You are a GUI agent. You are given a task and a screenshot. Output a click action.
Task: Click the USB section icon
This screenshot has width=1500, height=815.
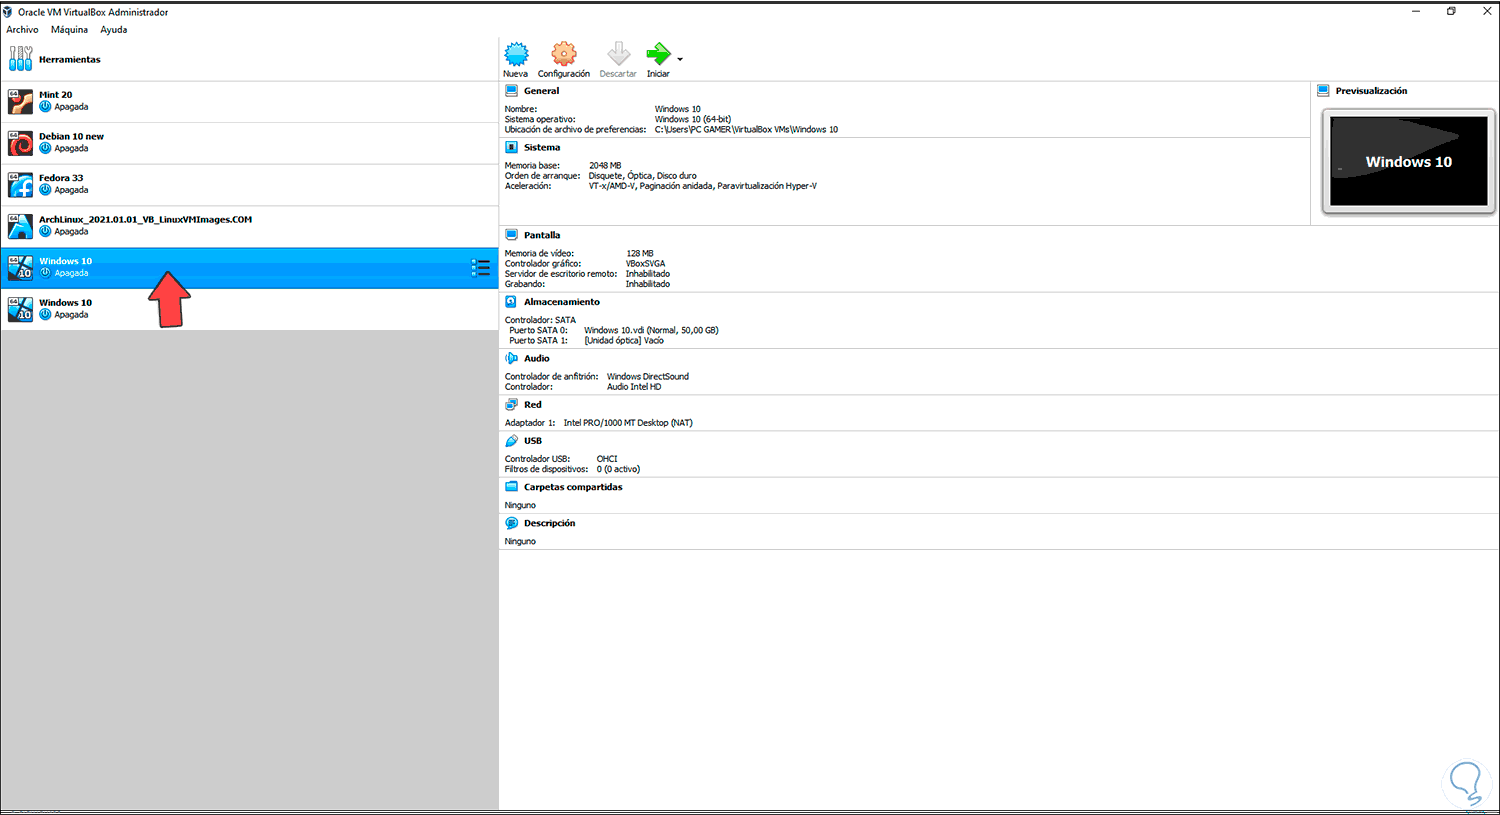(512, 441)
